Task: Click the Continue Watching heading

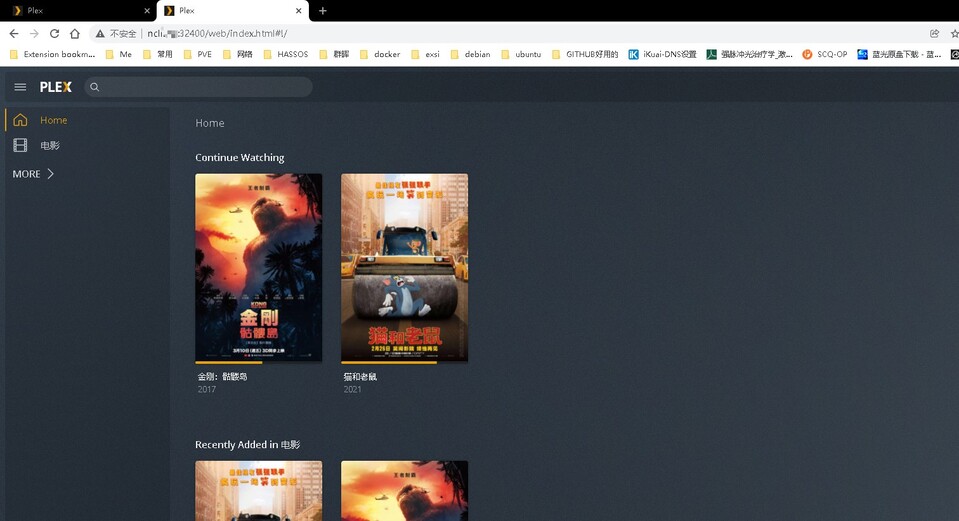Action: pos(240,157)
